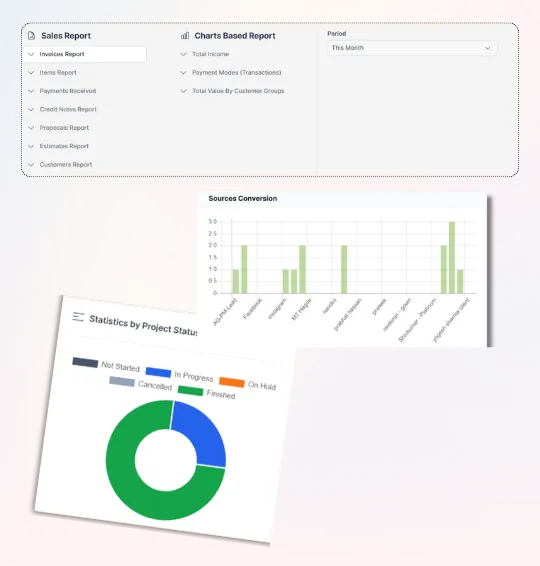Screen dimensions: 540x566
Task: Click the menu lines icon beside Statistics
Action: click(x=78, y=317)
